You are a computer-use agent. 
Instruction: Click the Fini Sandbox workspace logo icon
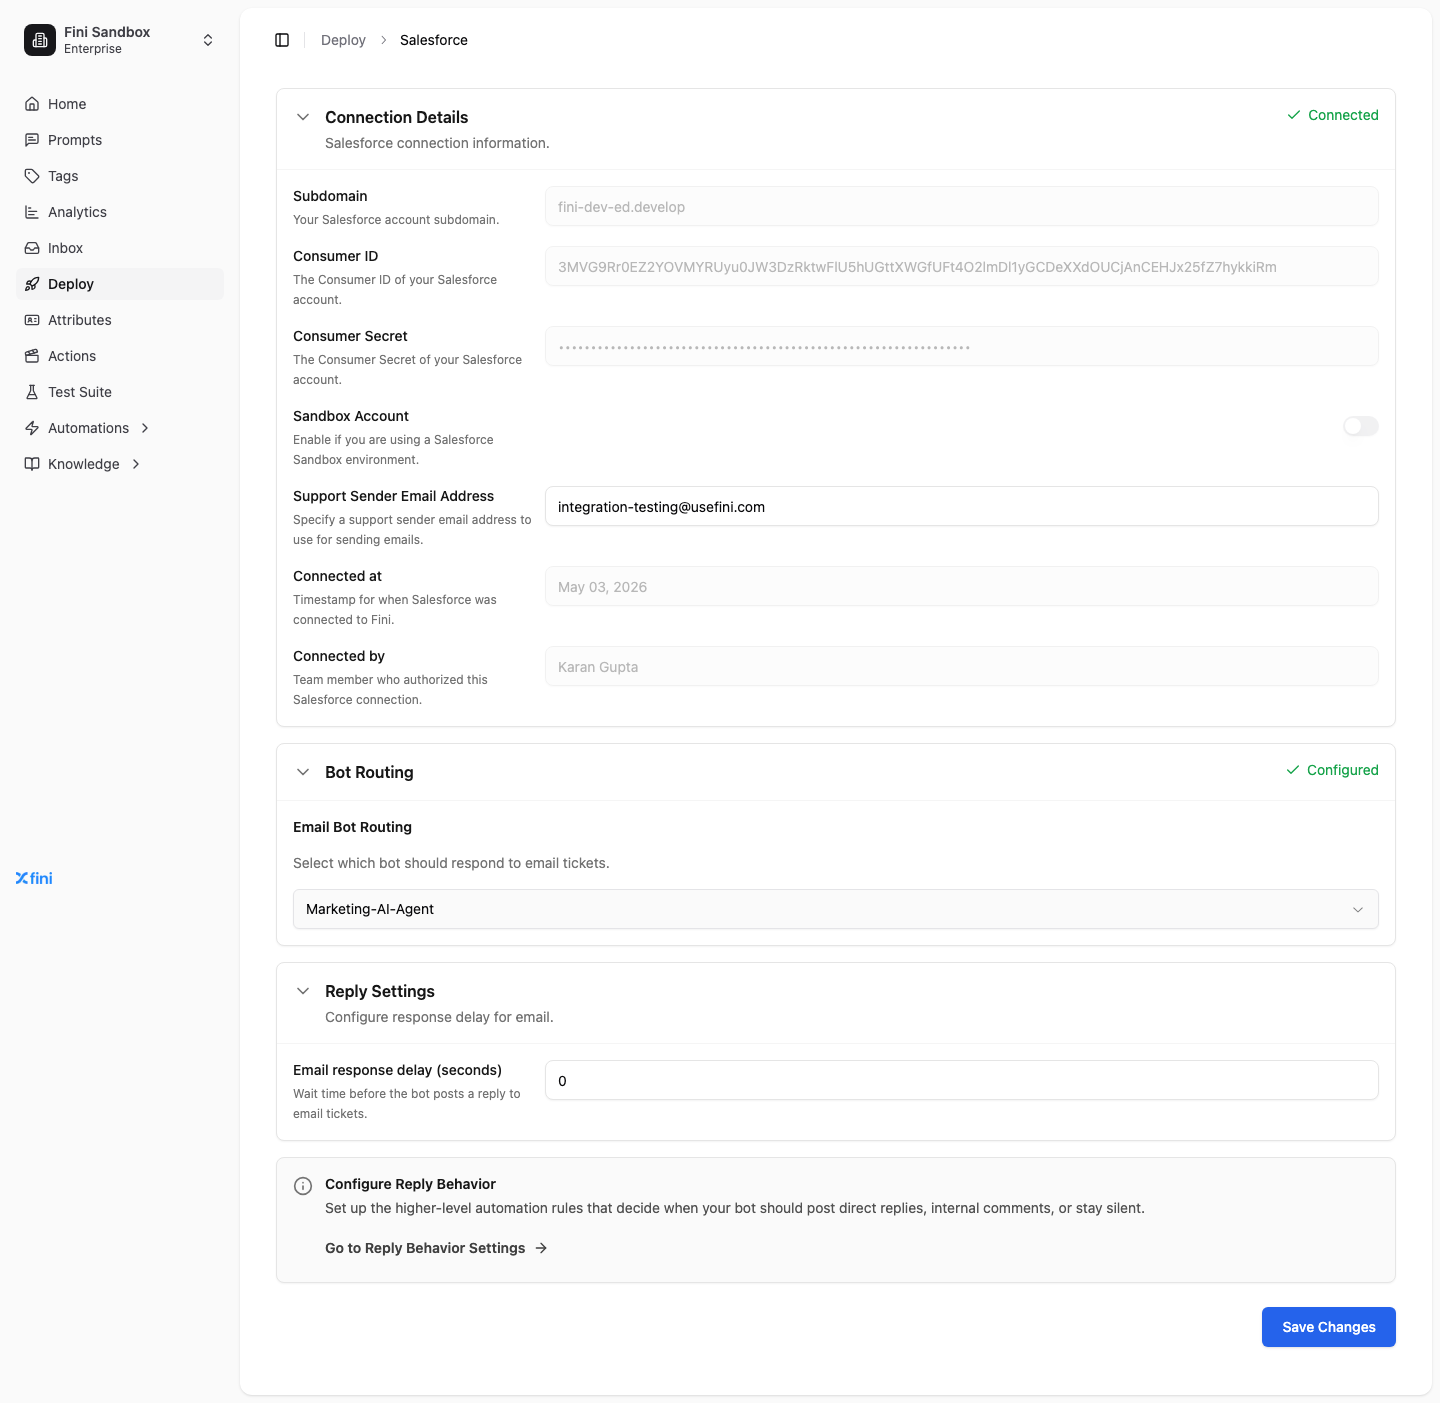(x=40, y=40)
